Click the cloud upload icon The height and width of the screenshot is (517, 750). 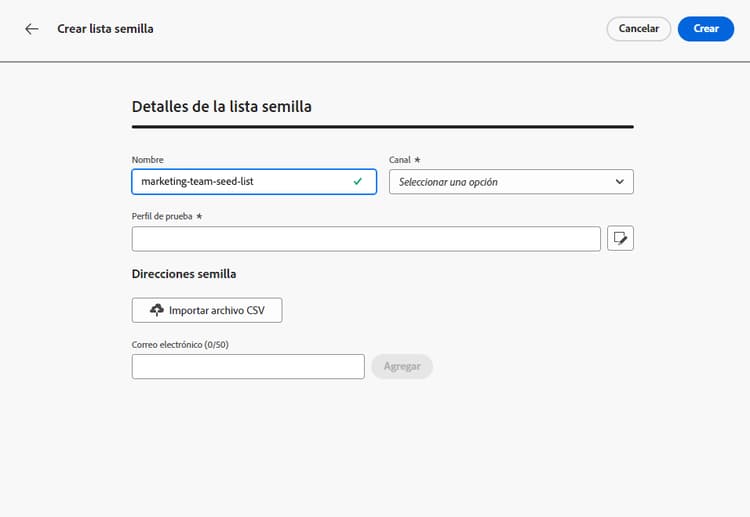coord(156,311)
